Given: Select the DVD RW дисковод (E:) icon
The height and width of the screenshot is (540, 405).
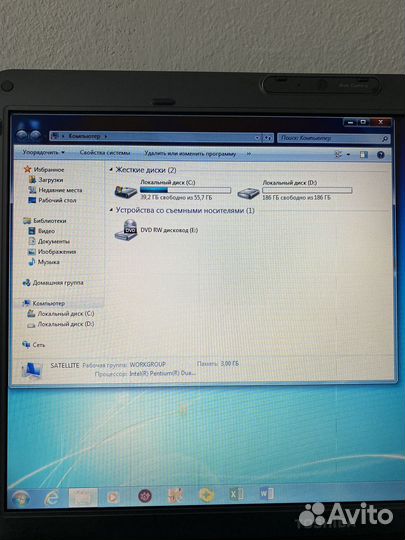Looking at the screenshot, I should (126, 230).
